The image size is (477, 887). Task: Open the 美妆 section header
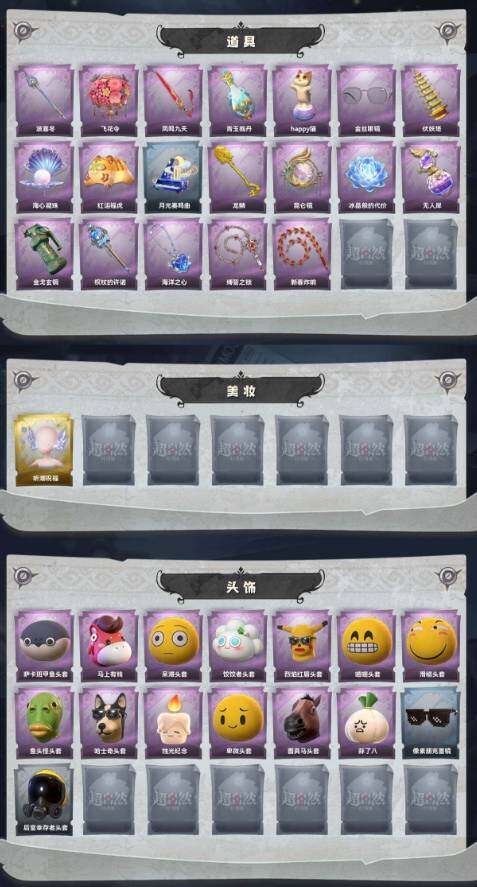tap(240, 391)
